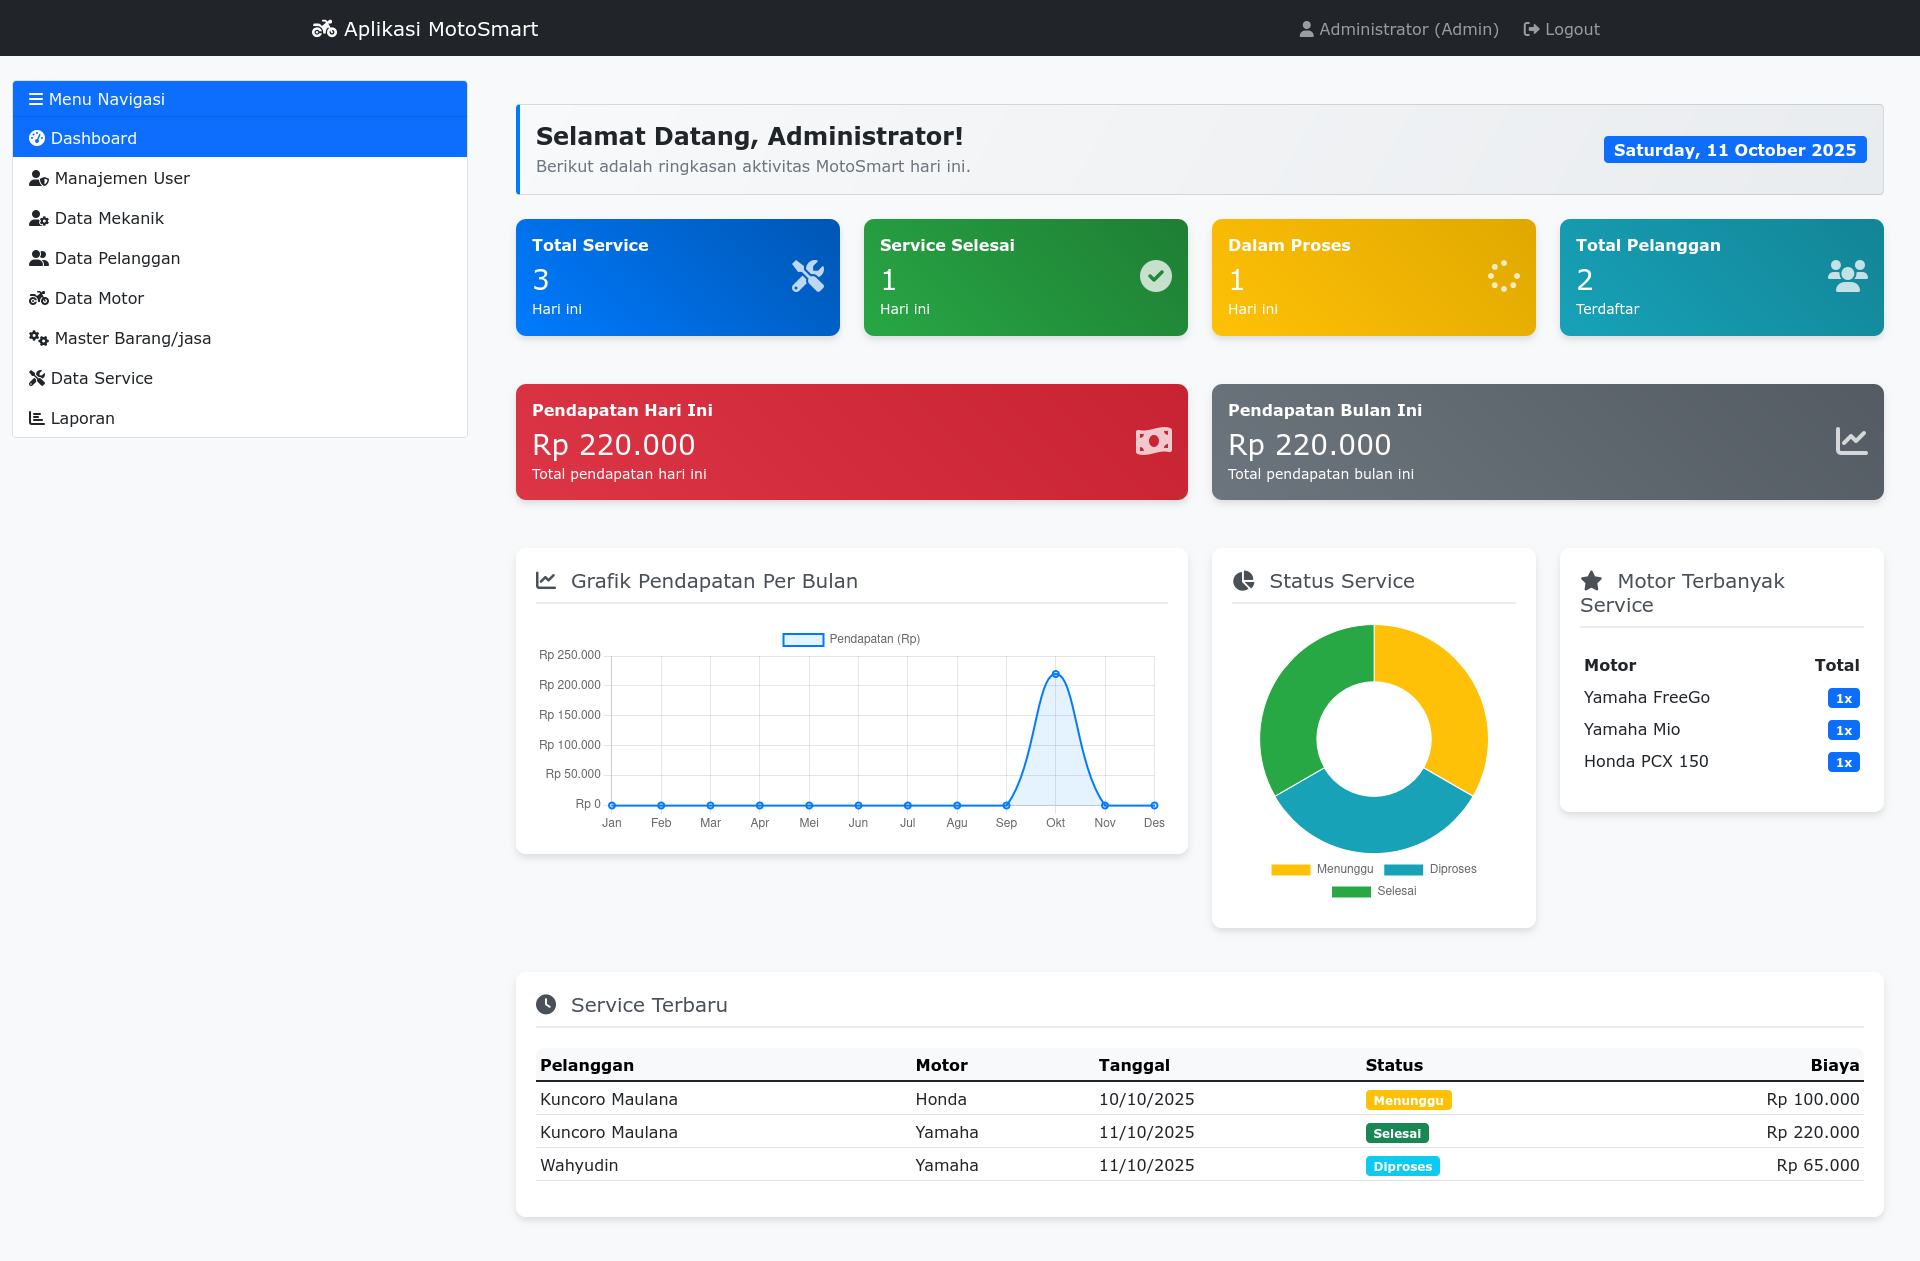Click the spinner icon on the Dalam Proses card
Image resolution: width=1920 pixels, height=1261 pixels.
coord(1504,276)
